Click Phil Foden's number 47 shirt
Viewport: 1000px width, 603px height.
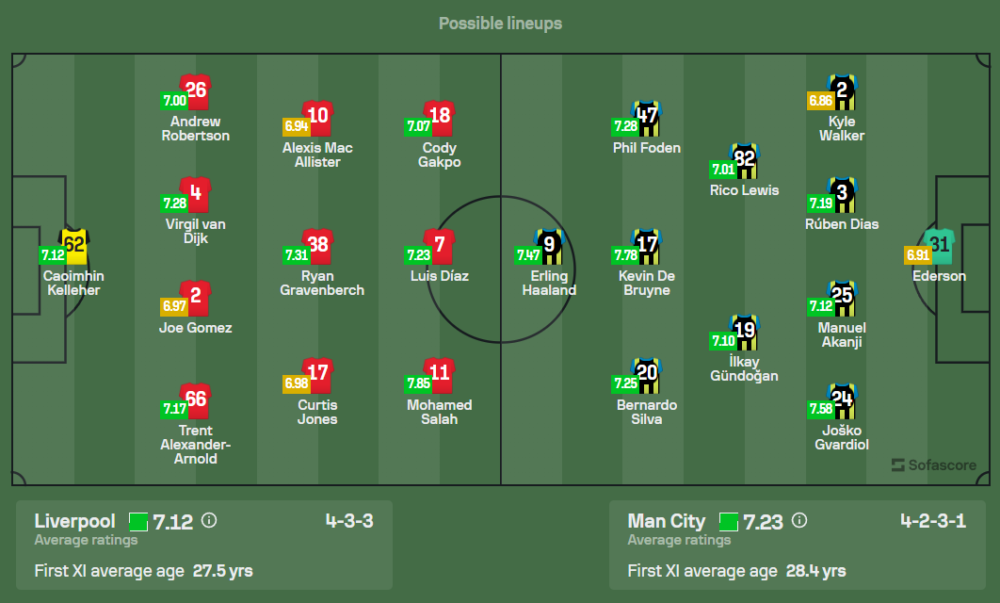pyautogui.click(x=647, y=115)
